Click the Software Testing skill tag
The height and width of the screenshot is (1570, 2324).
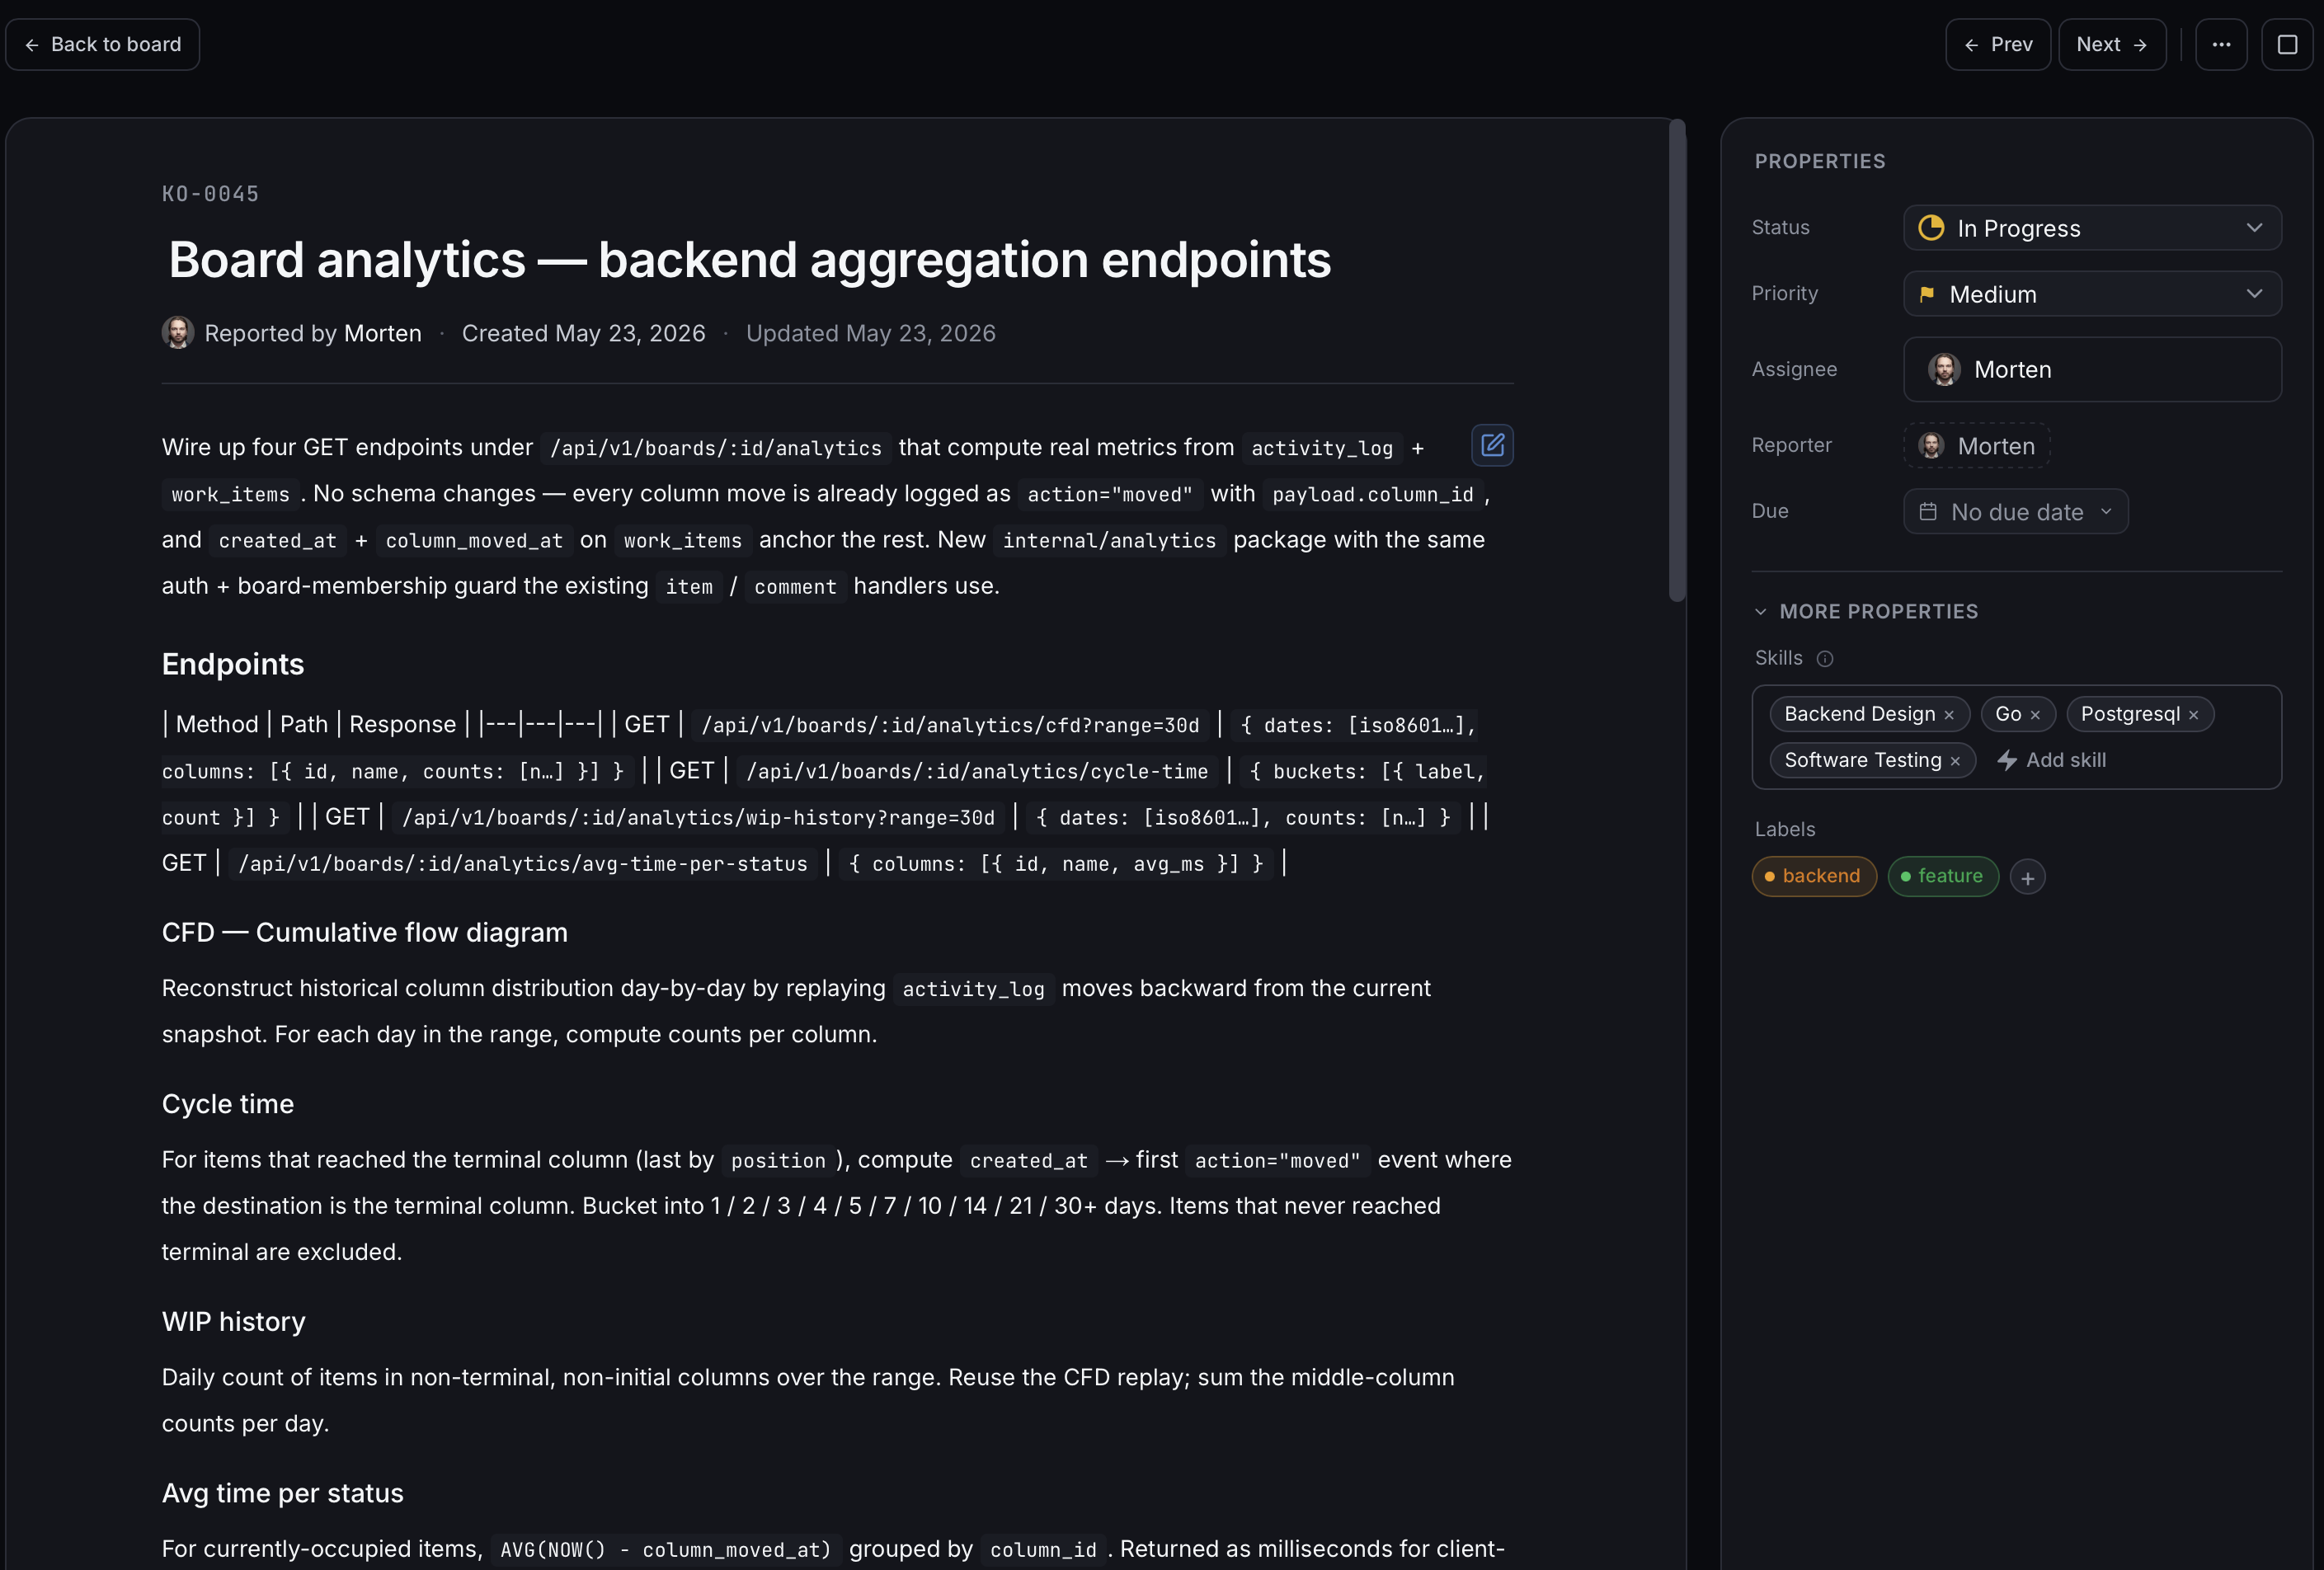click(x=1872, y=761)
